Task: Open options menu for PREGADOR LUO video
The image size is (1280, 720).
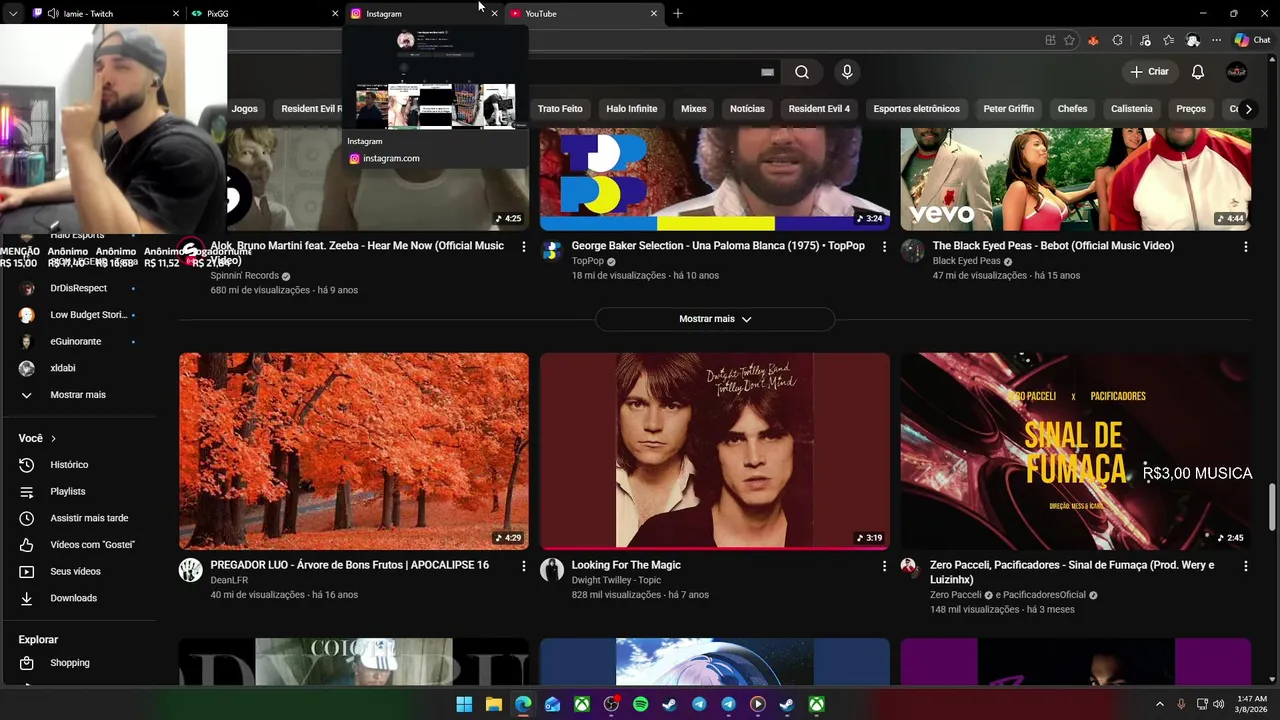Action: 523,566
